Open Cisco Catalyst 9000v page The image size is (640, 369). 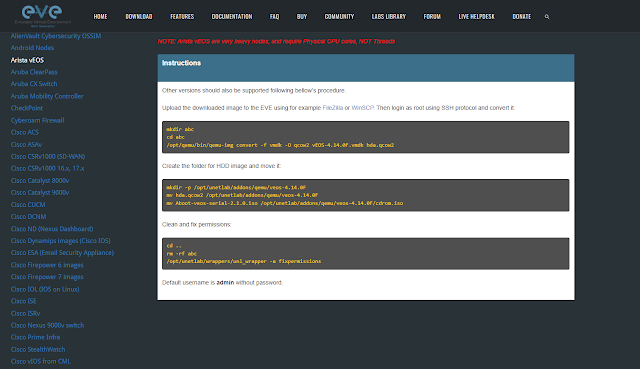click(40, 192)
